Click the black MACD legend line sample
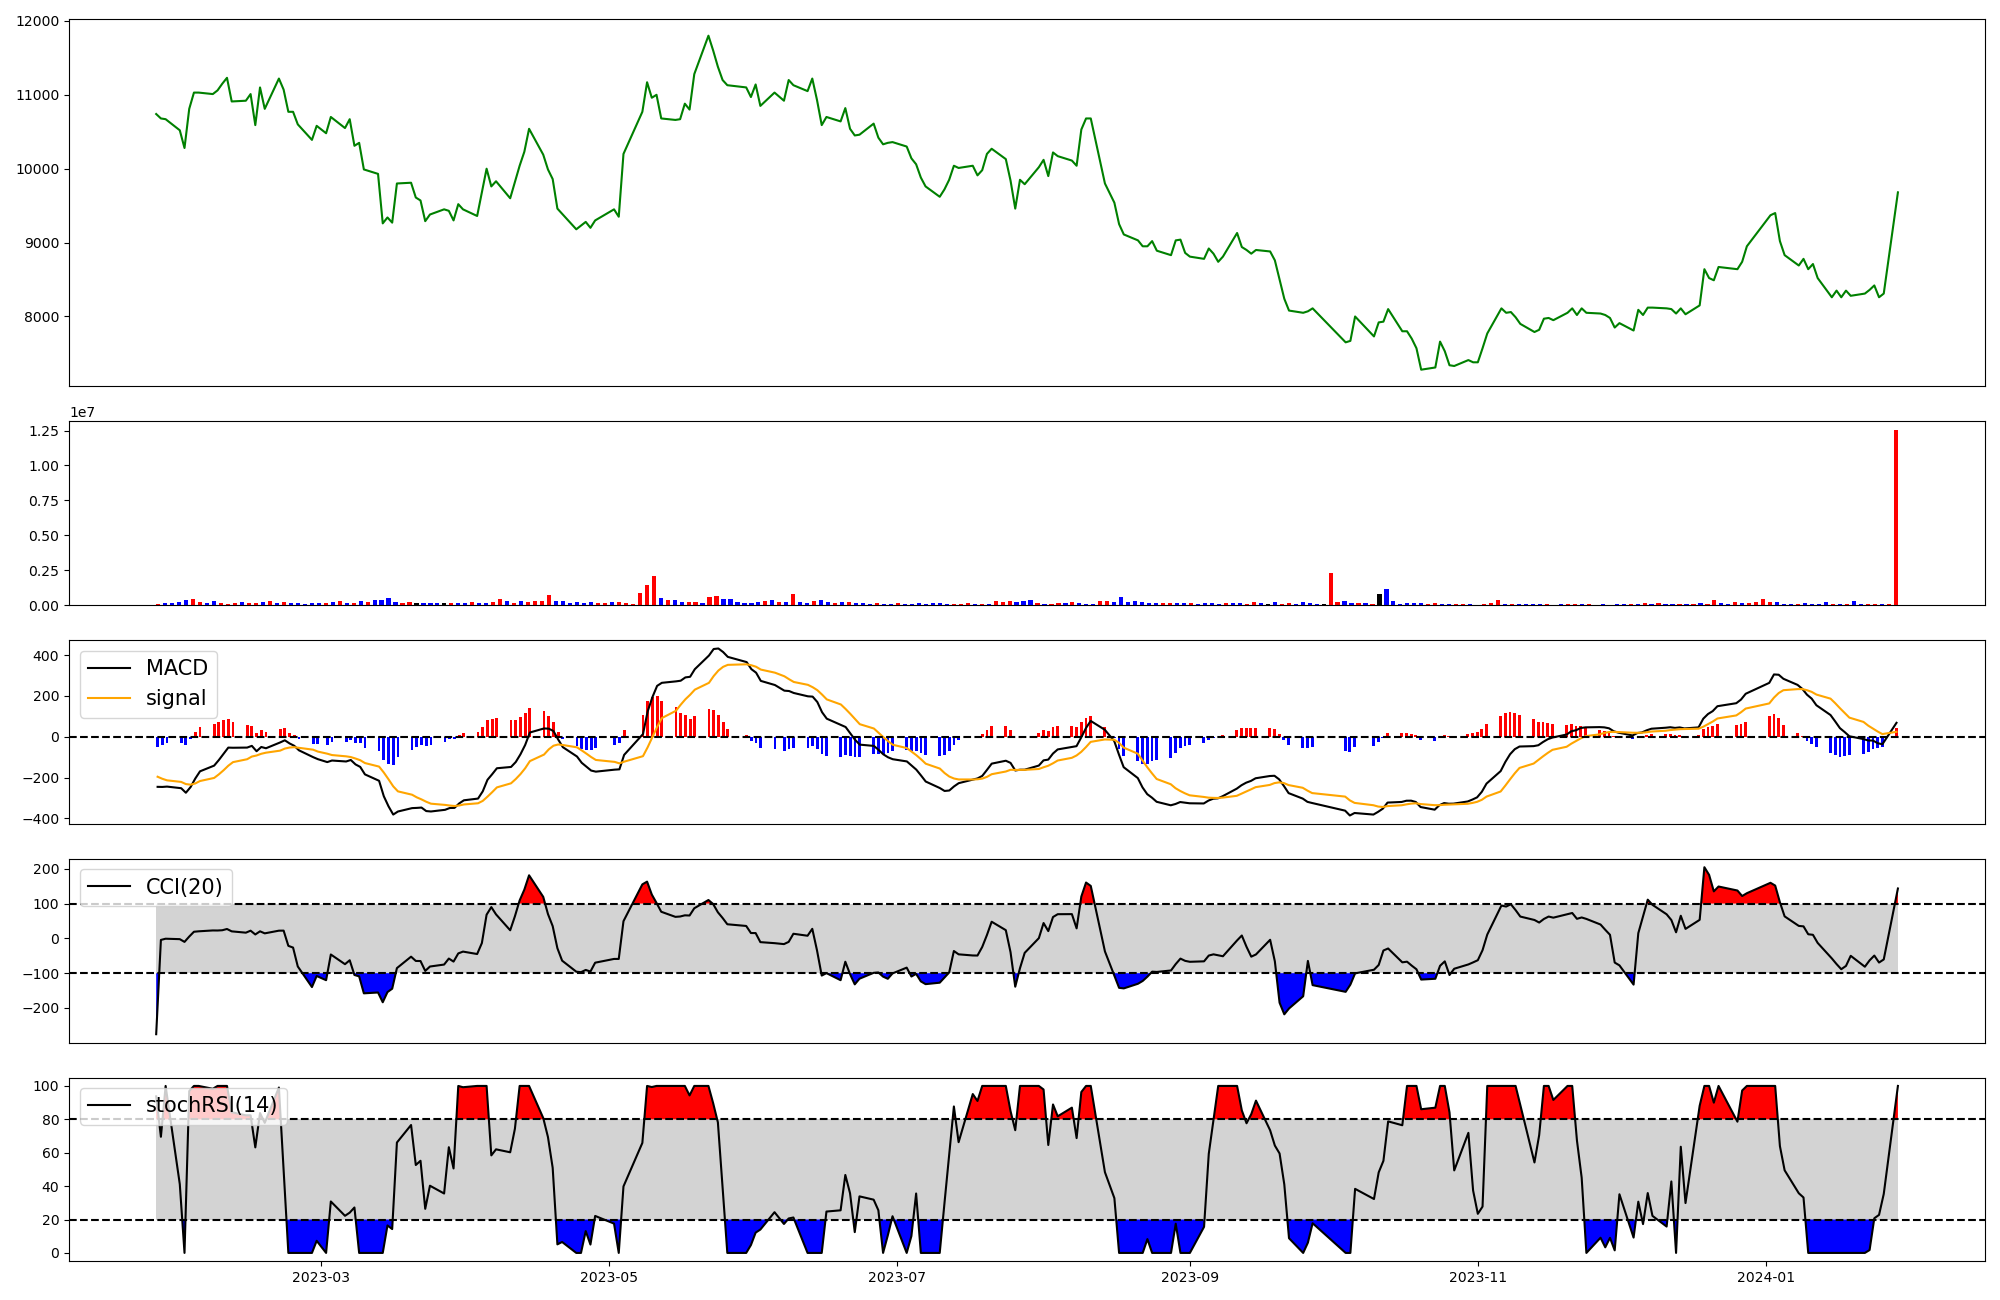The width and height of the screenshot is (2000, 1300). tap(108, 668)
